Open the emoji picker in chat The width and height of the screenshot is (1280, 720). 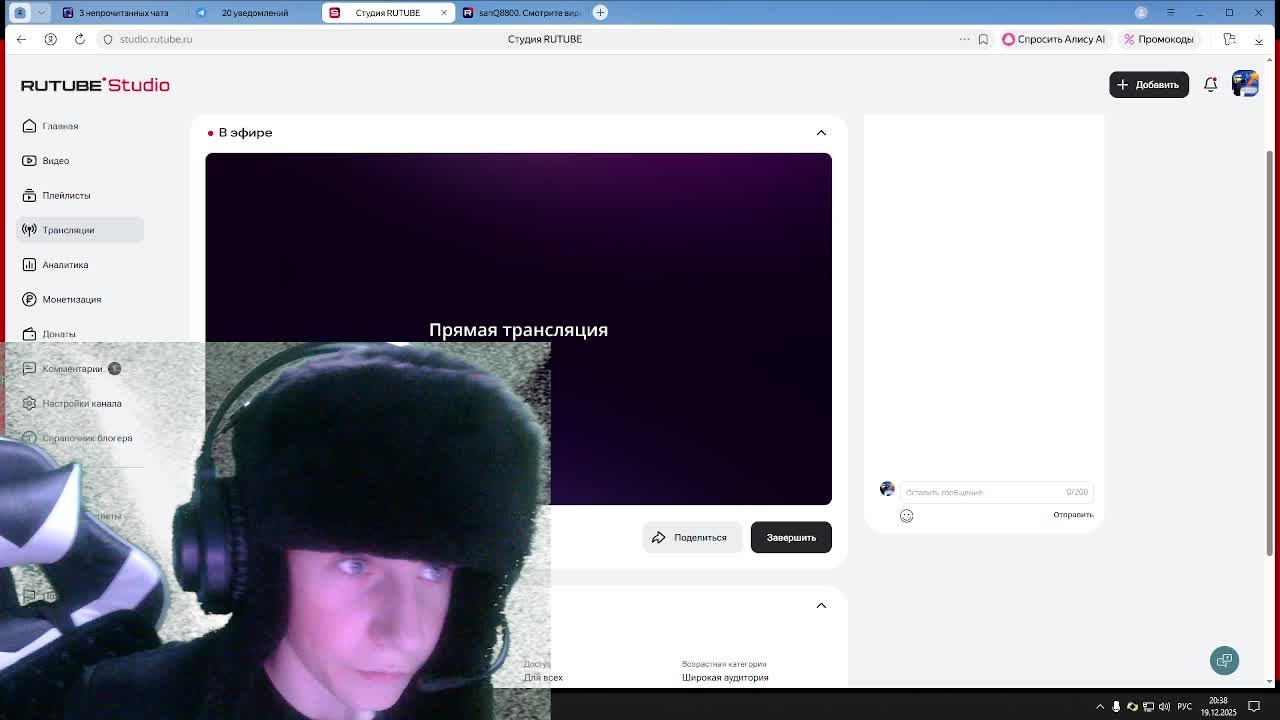906,516
